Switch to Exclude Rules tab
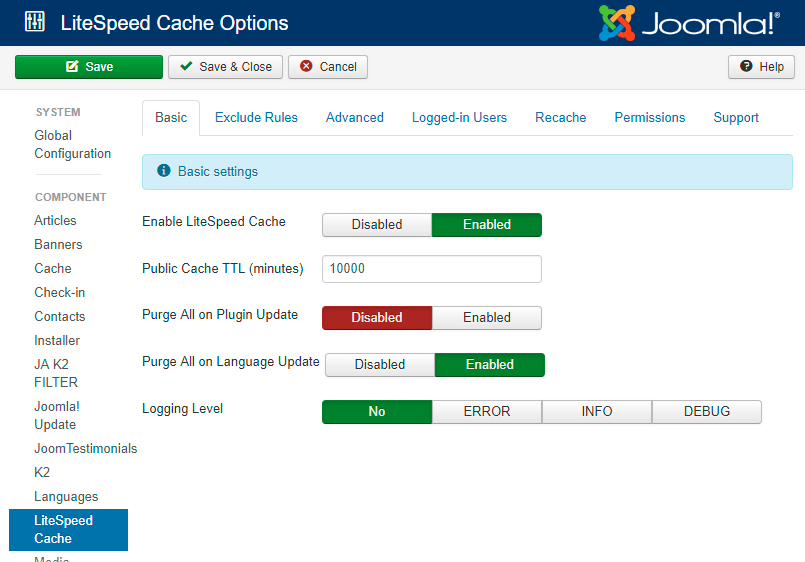805x562 pixels. pos(256,118)
